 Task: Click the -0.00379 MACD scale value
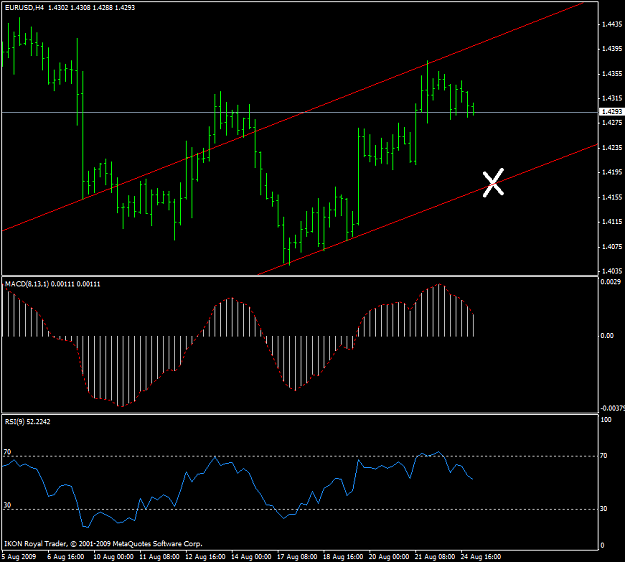tap(612, 408)
